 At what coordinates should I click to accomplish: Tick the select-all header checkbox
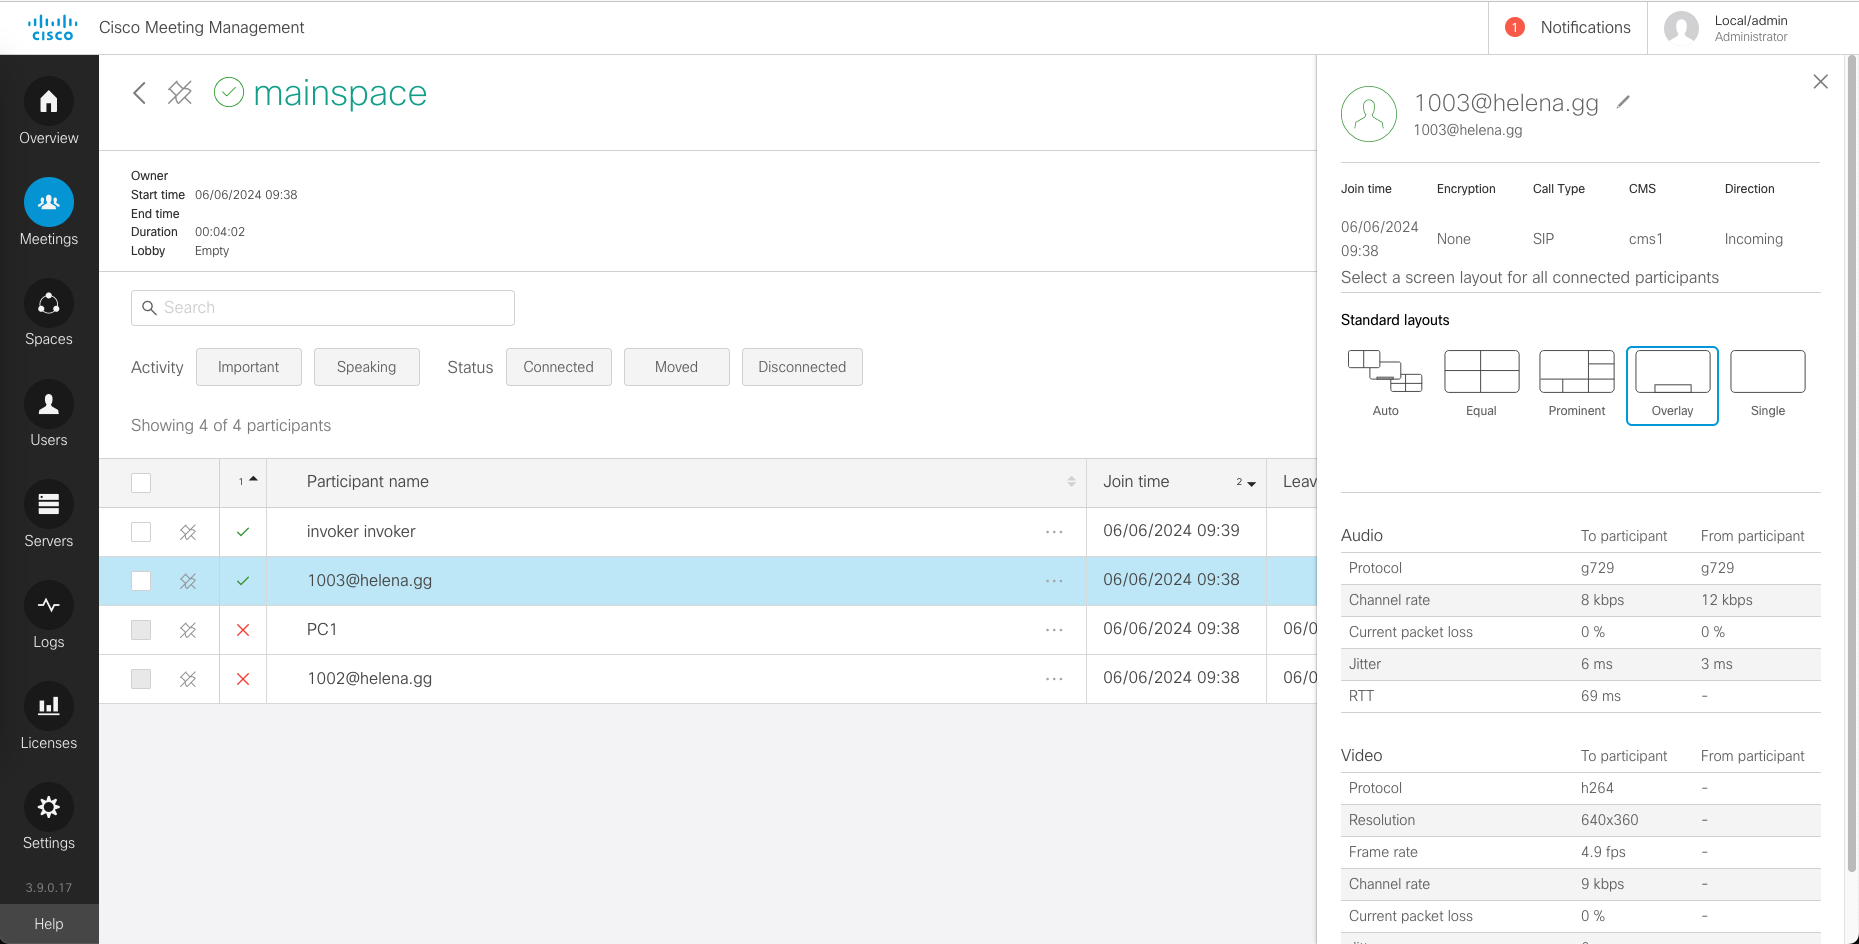(141, 483)
